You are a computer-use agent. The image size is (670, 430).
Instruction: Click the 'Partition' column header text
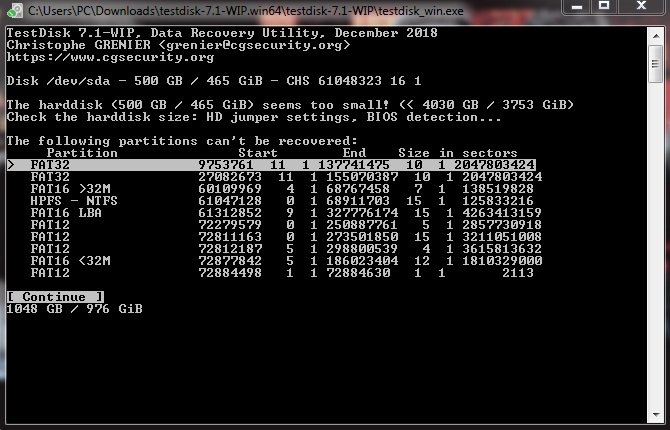(x=82, y=153)
